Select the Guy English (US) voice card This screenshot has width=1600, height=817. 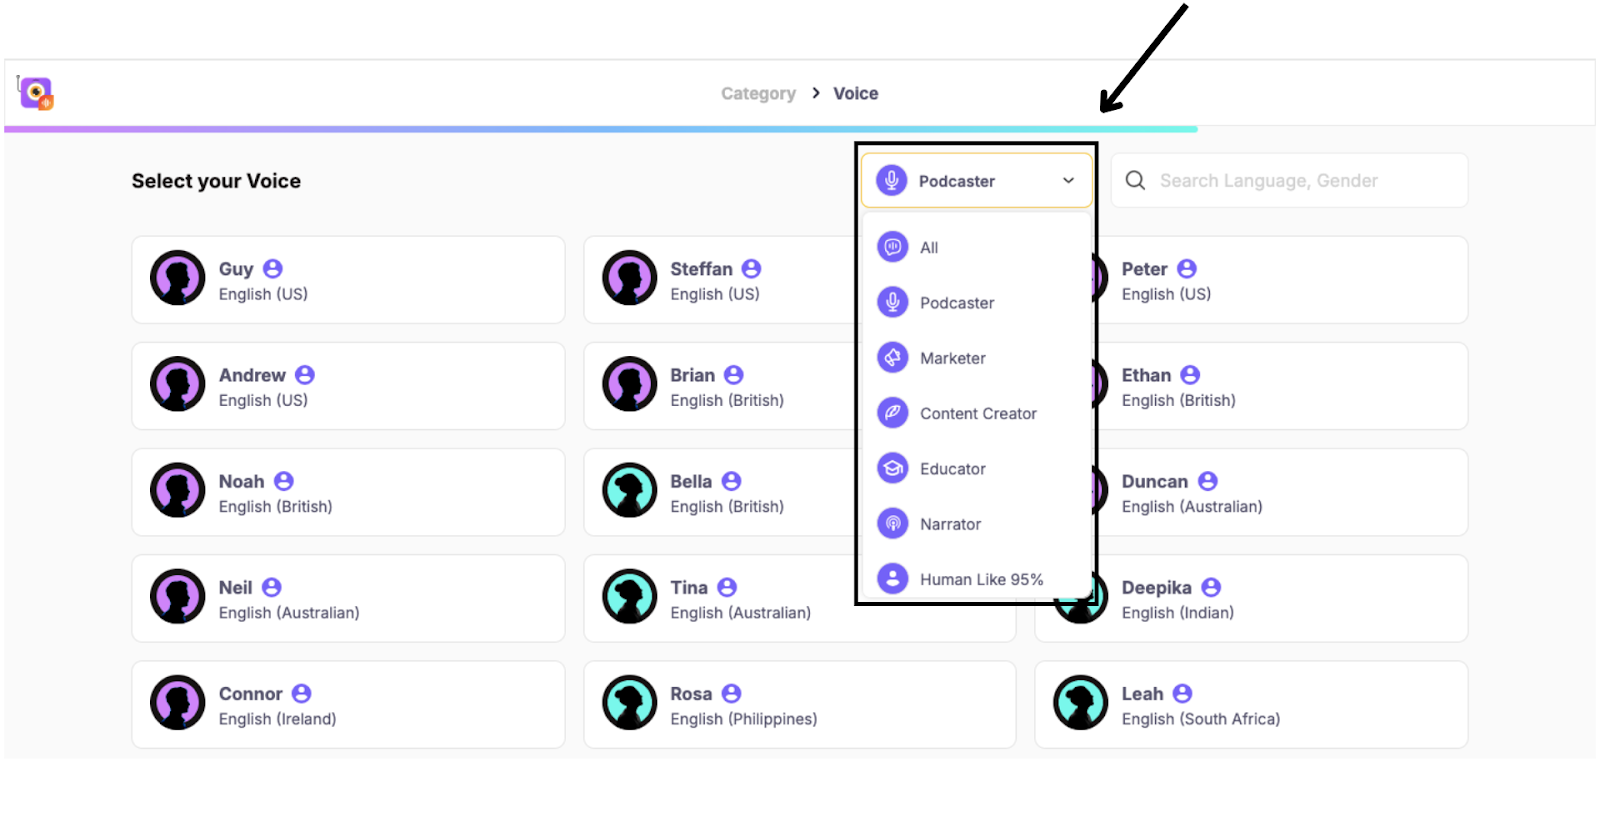348,280
